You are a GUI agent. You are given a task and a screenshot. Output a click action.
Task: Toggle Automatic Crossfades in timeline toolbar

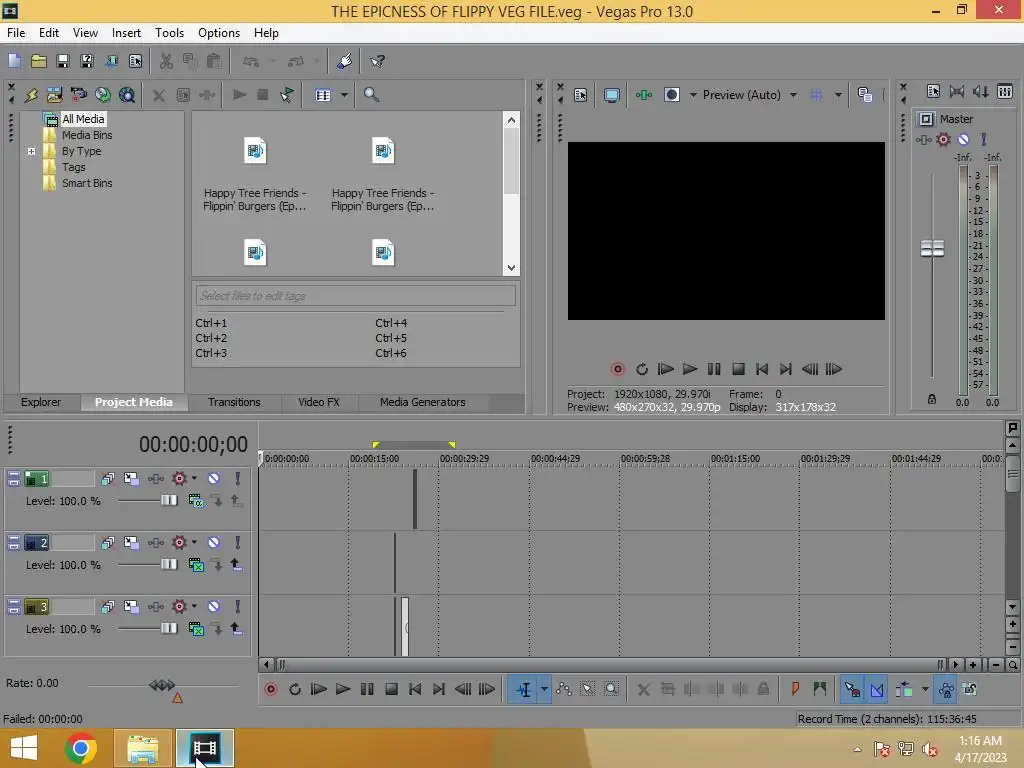click(877, 689)
